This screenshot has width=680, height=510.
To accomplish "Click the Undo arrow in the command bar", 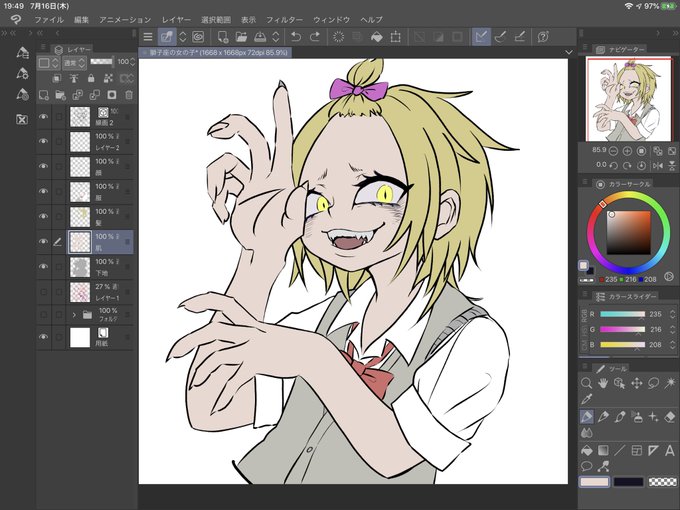I will point(296,37).
